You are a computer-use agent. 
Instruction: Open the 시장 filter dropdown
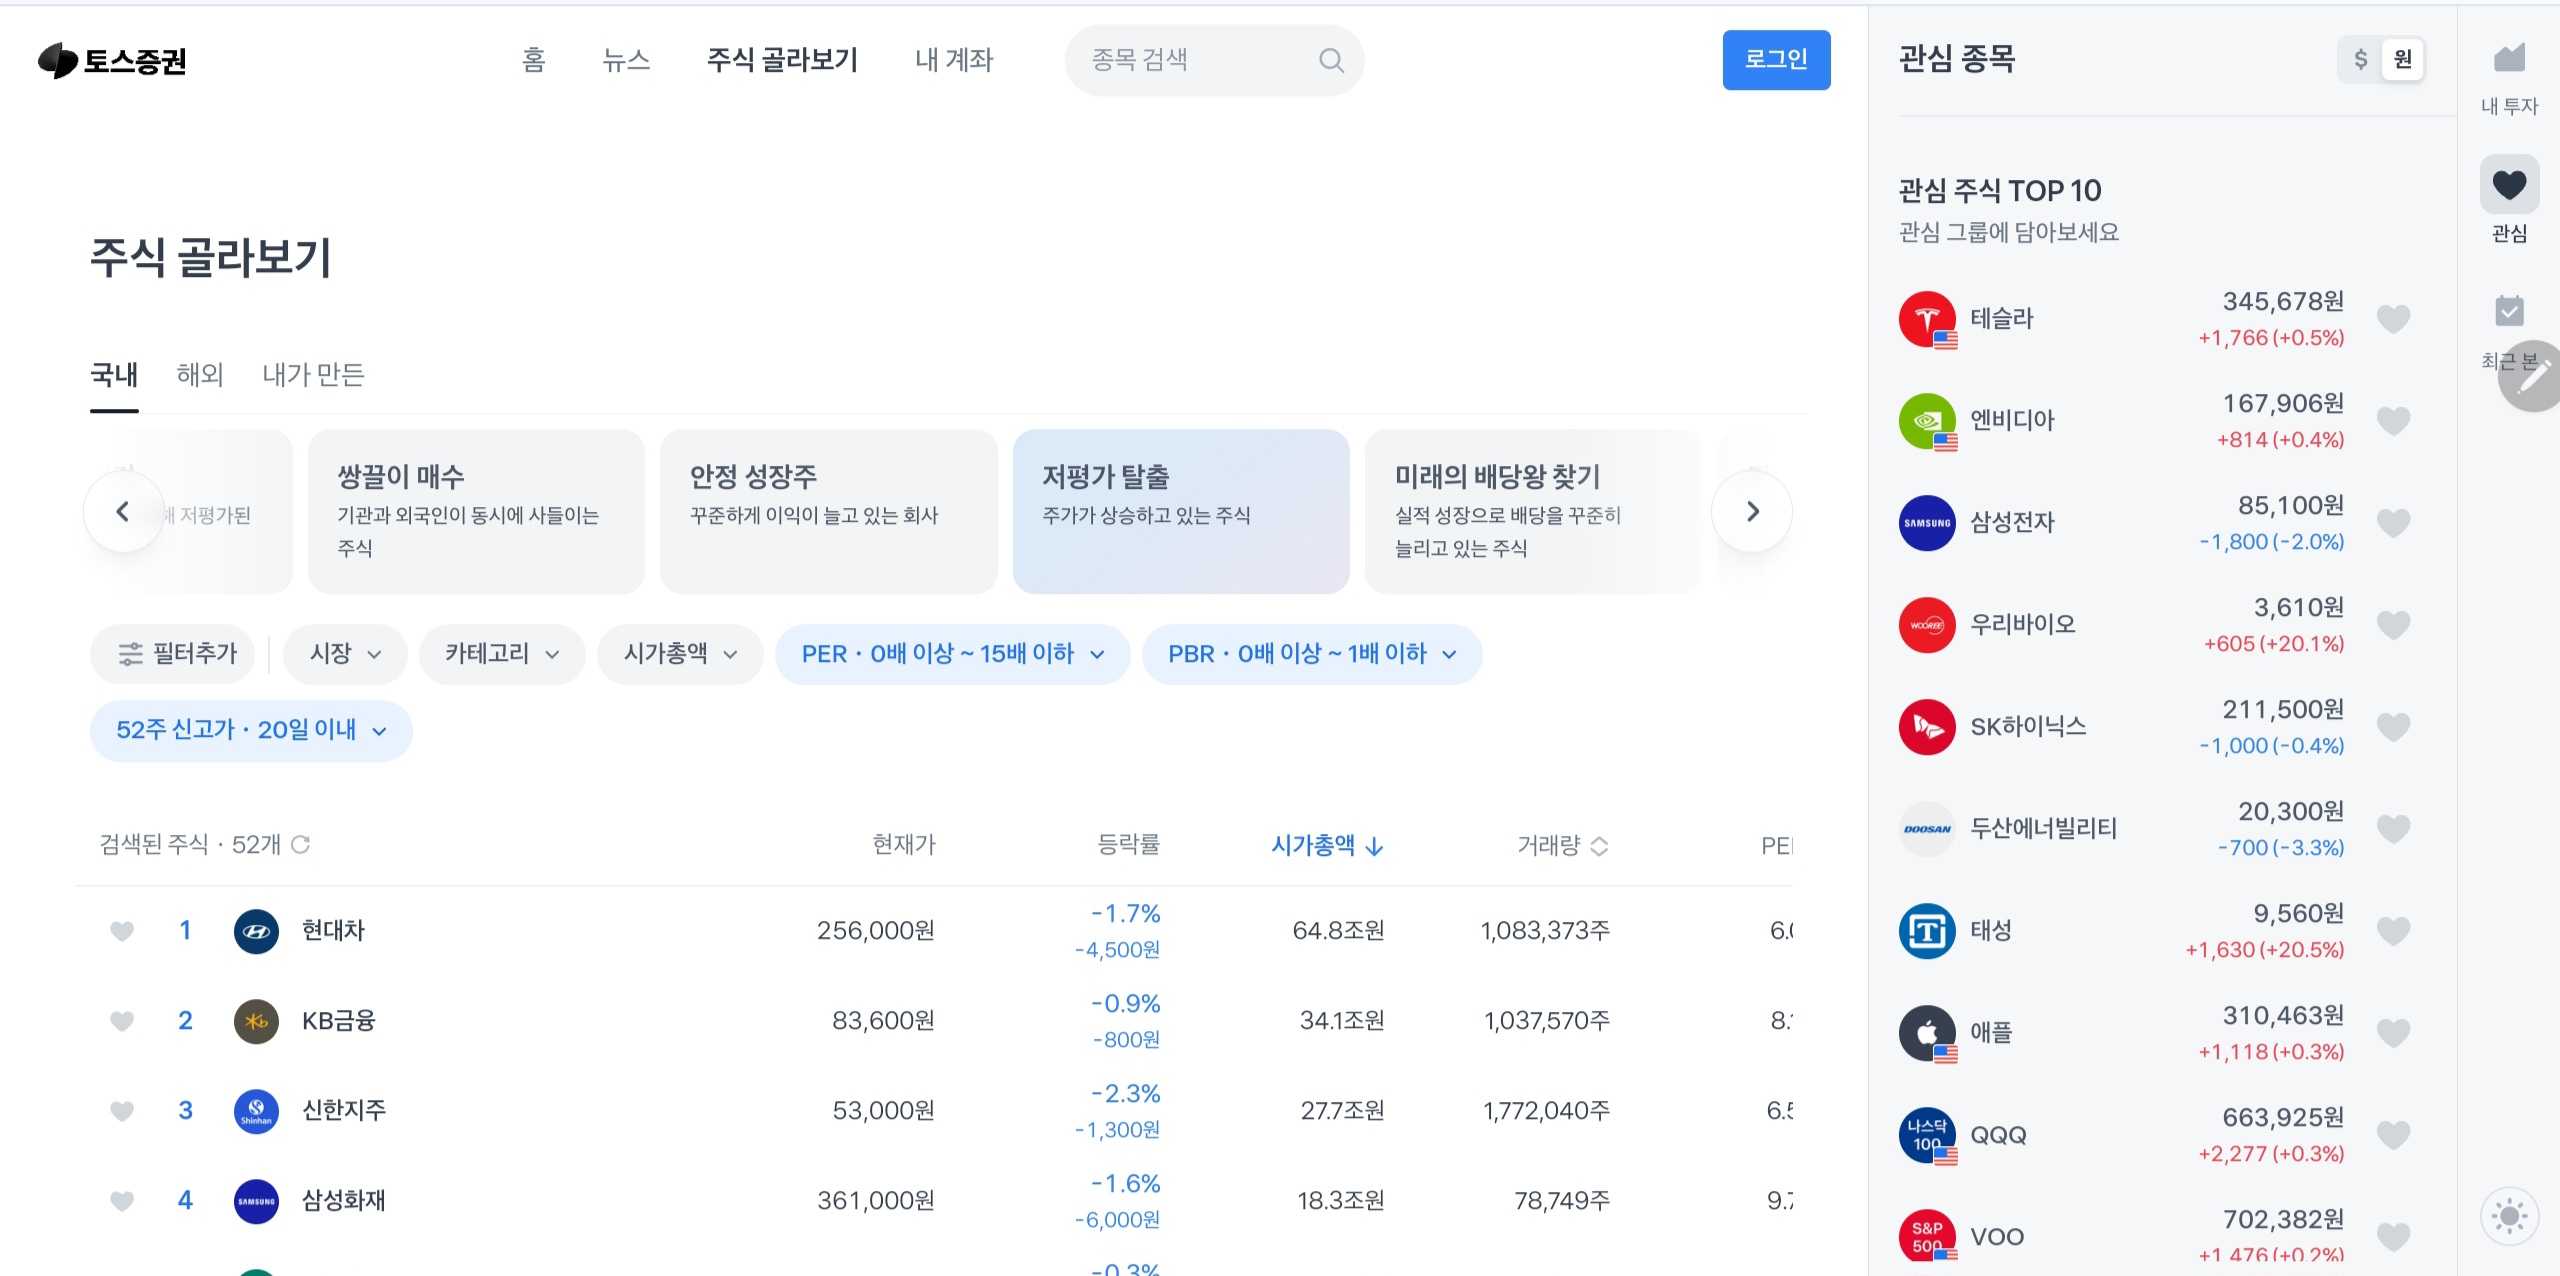345,654
